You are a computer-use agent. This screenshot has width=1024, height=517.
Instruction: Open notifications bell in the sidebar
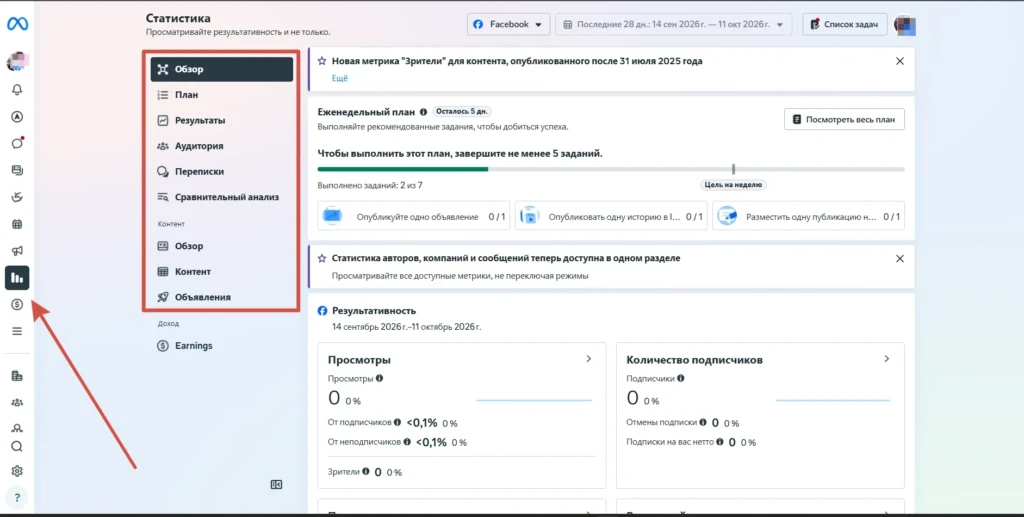[17, 90]
